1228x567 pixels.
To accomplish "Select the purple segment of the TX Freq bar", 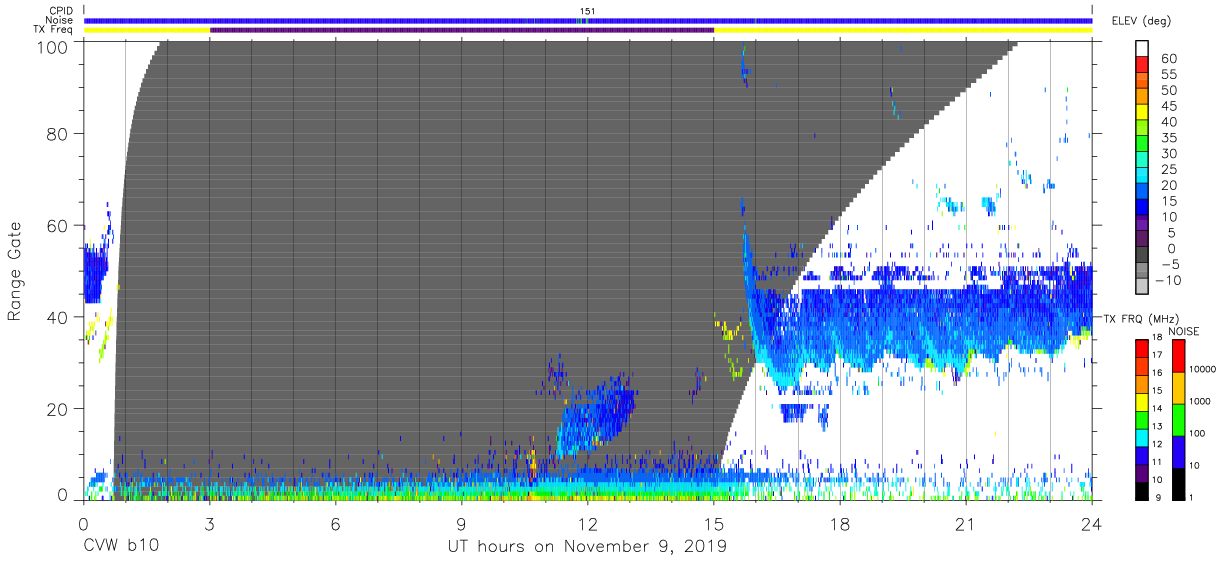I will coord(462,30).
